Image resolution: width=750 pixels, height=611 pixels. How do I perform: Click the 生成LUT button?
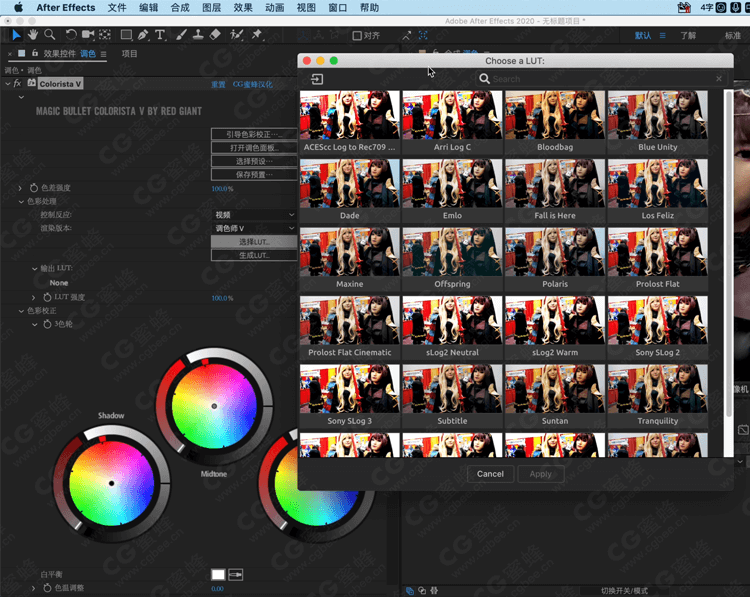pos(254,255)
